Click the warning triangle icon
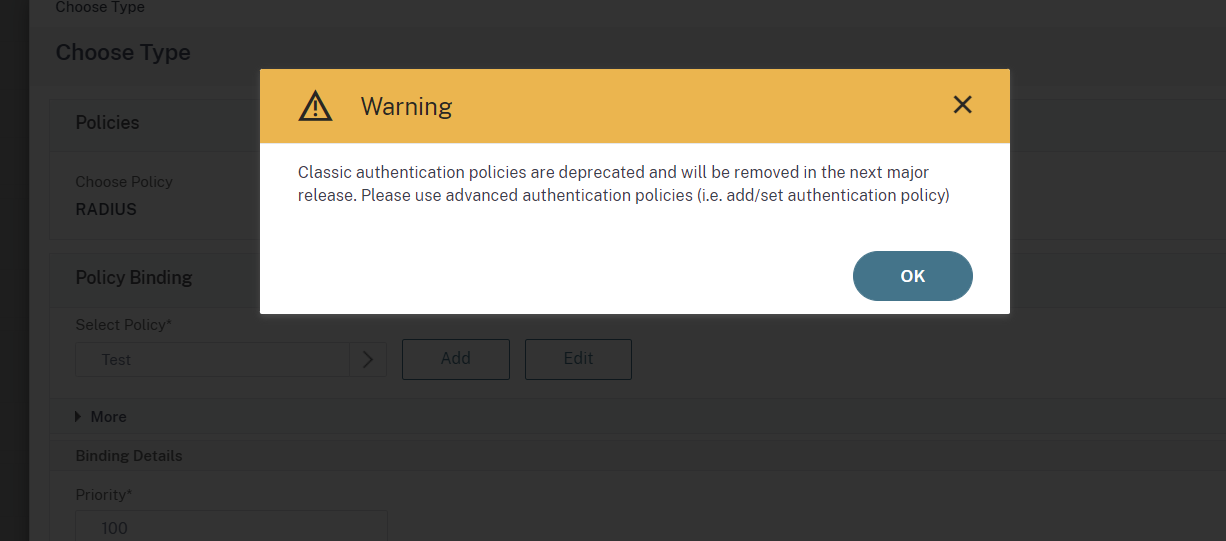This screenshot has height=541, width=1226. click(315, 106)
